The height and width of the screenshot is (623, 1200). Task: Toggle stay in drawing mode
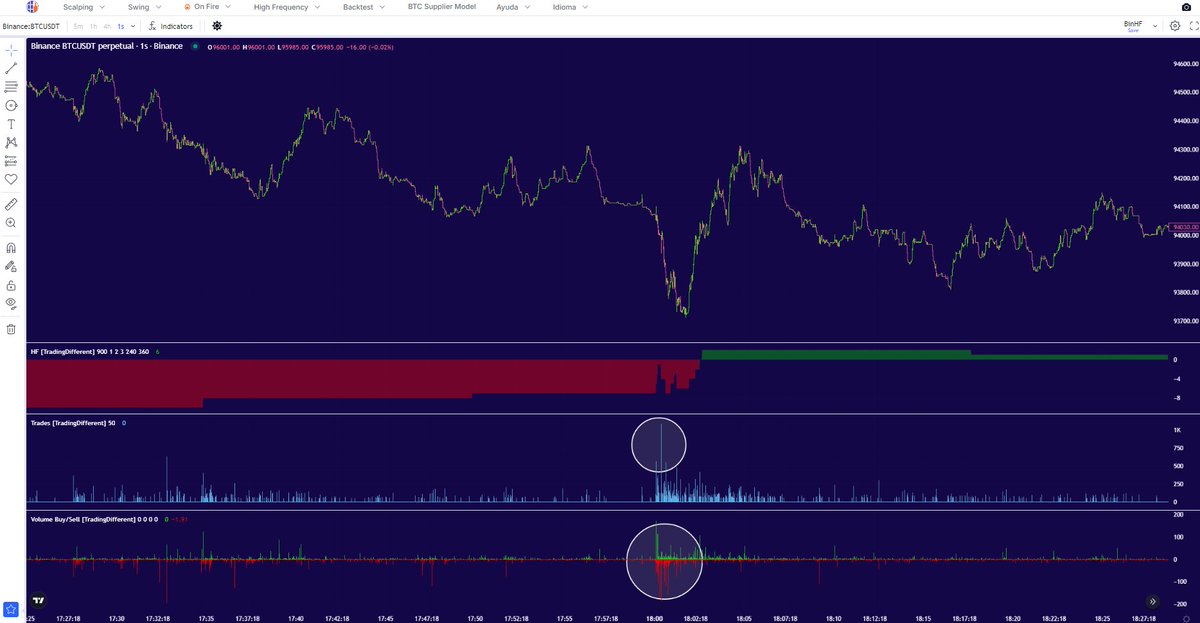pyautogui.click(x=11, y=266)
